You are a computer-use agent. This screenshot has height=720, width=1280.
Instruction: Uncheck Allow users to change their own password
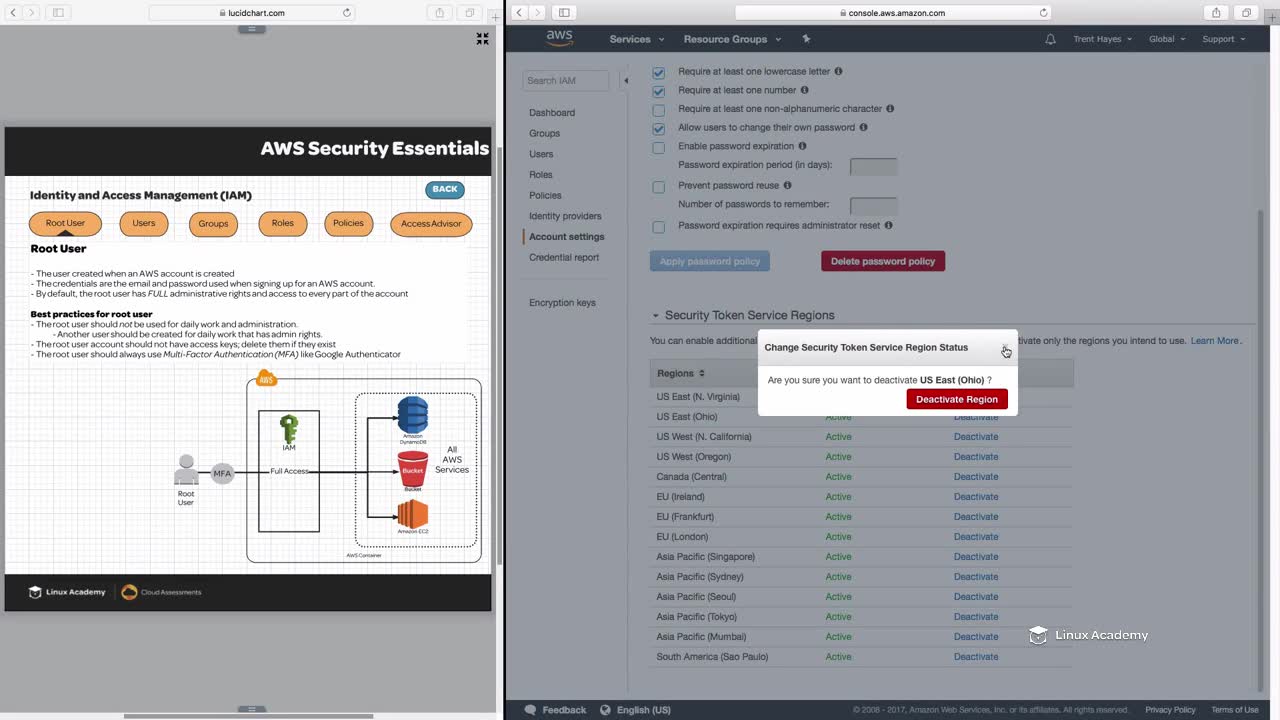click(x=658, y=129)
